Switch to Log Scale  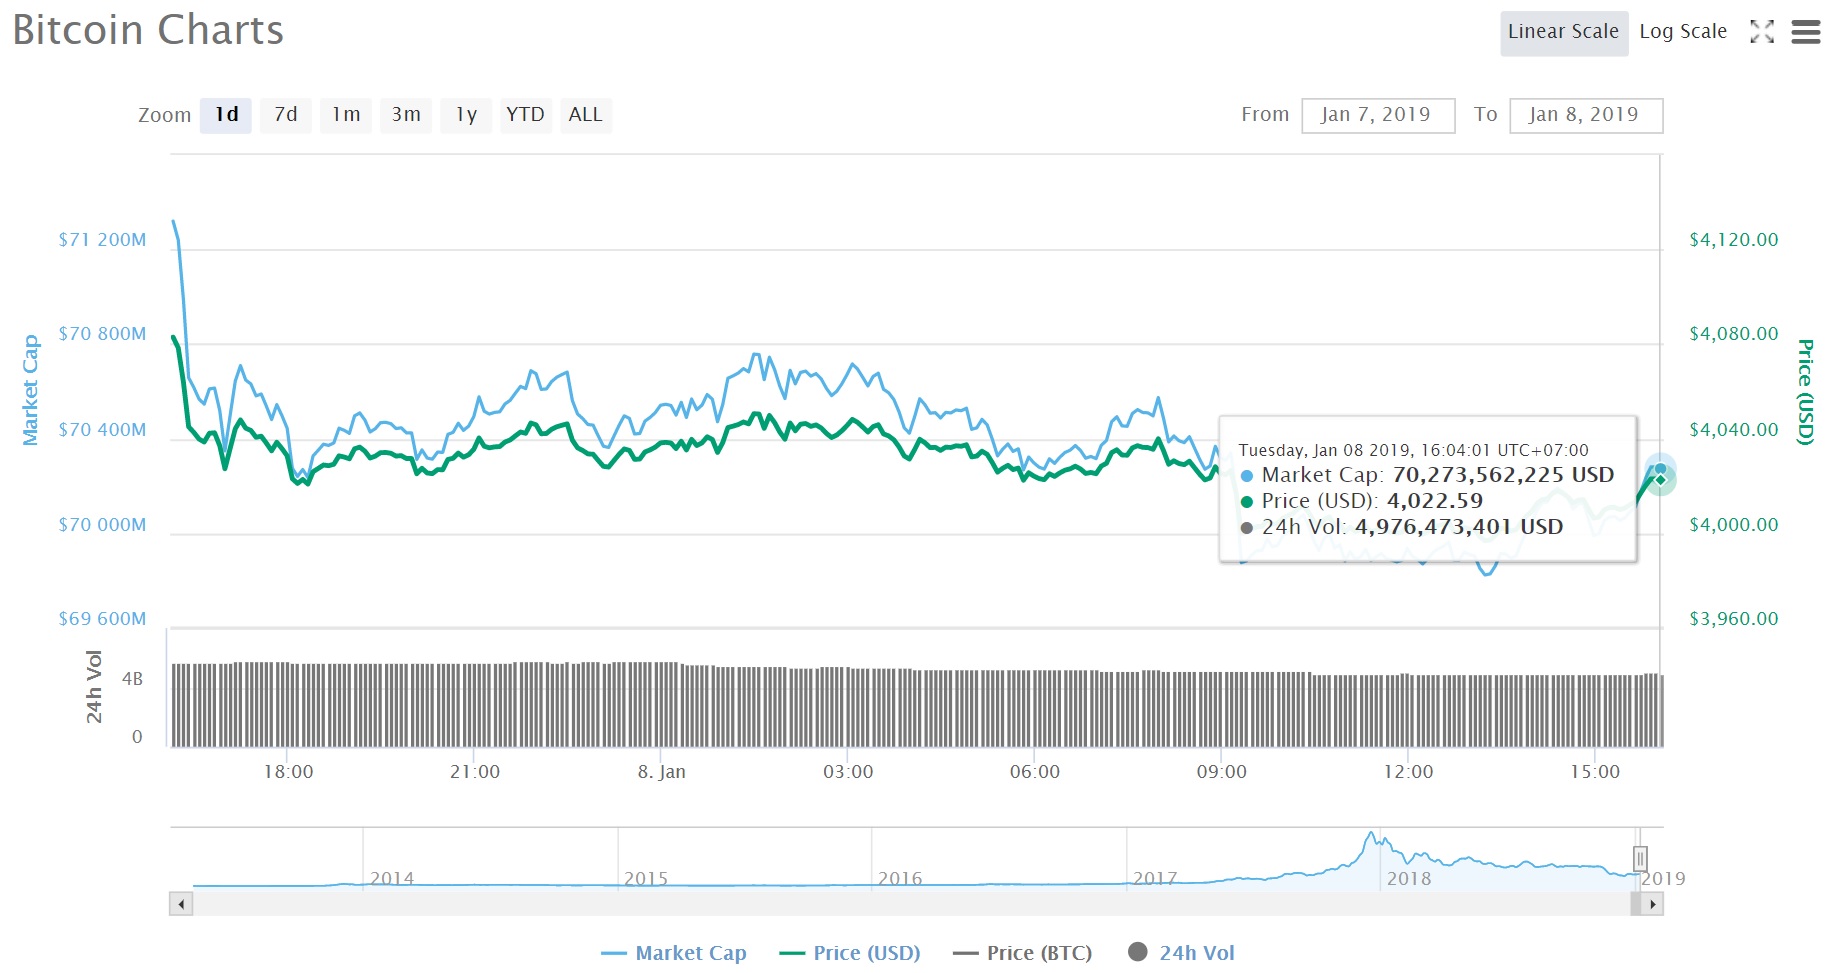tap(1683, 32)
